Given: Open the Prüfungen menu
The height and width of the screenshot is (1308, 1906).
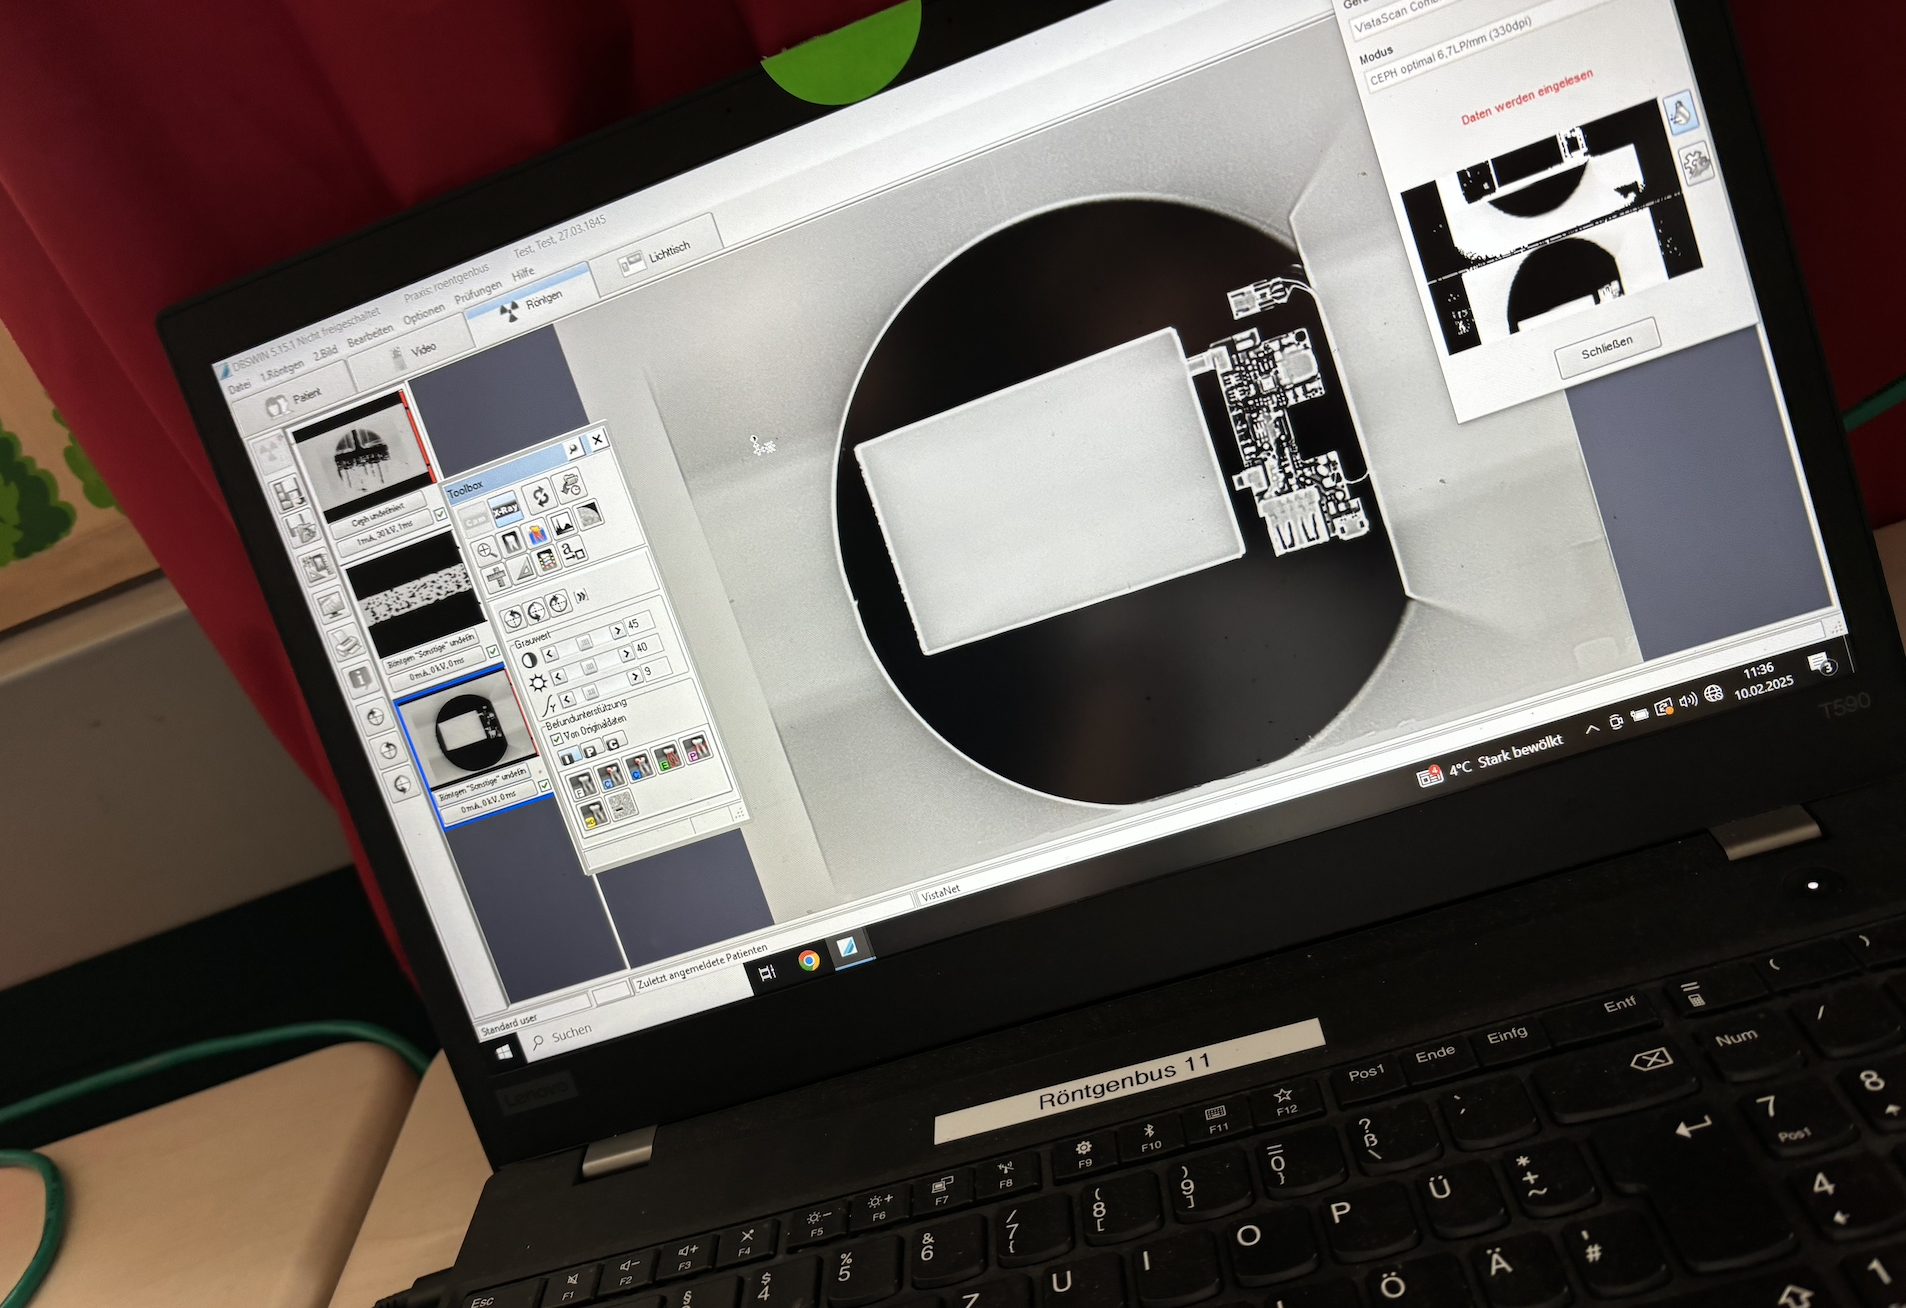Looking at the screenshot, I should (478, 292).
